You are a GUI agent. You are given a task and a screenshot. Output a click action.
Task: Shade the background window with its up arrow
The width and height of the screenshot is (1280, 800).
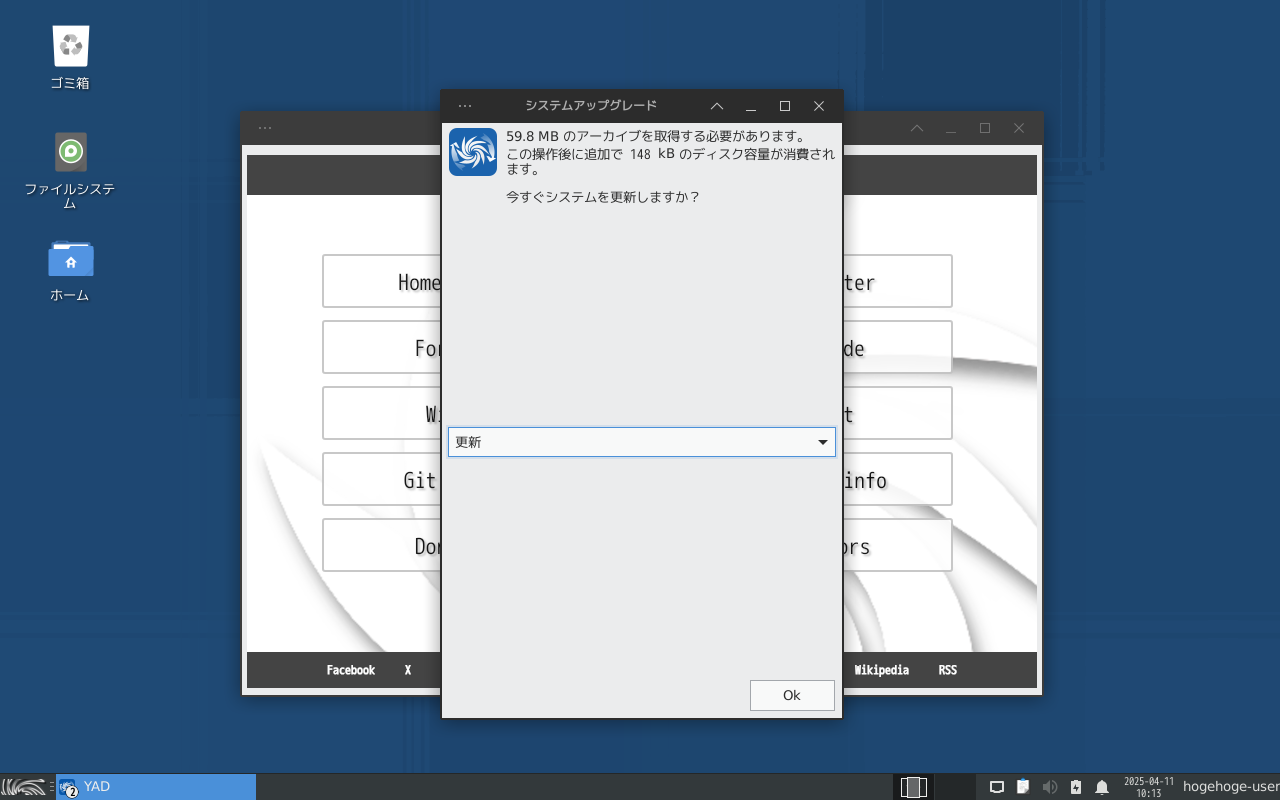click(x=917, y=128)
